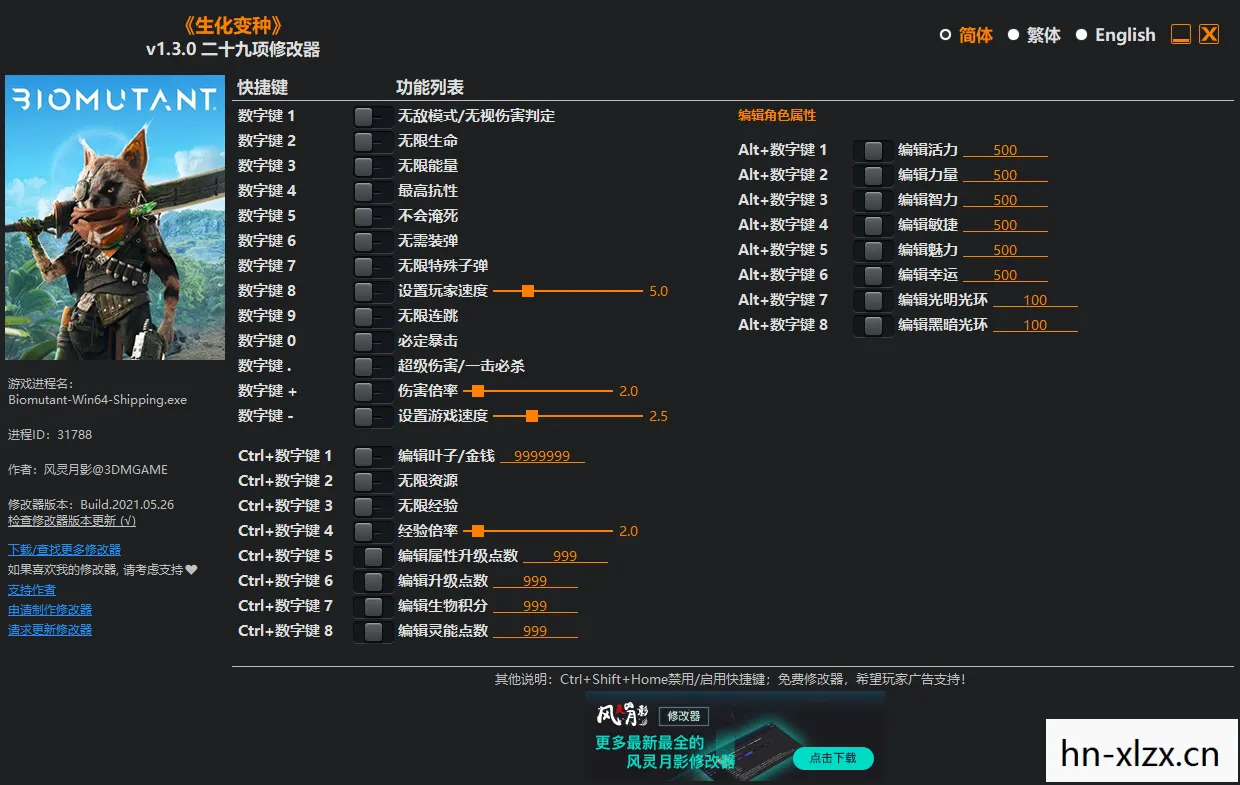The height and width of the screenshot is (785, 1240).
Task: Click the 编辑光明光环 value field
Action: pyautogui.click(x=1035, y=300)
